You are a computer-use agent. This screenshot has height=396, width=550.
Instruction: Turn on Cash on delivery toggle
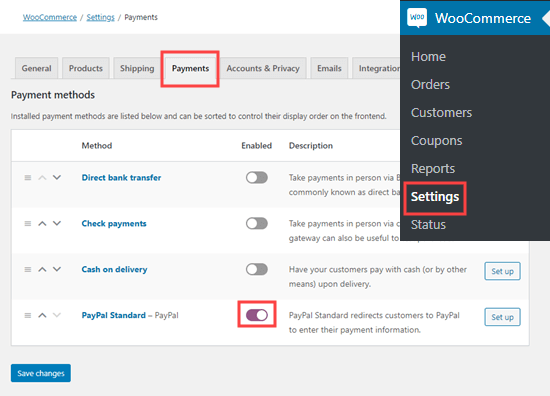pyautogui.click(x=257, y=269)
